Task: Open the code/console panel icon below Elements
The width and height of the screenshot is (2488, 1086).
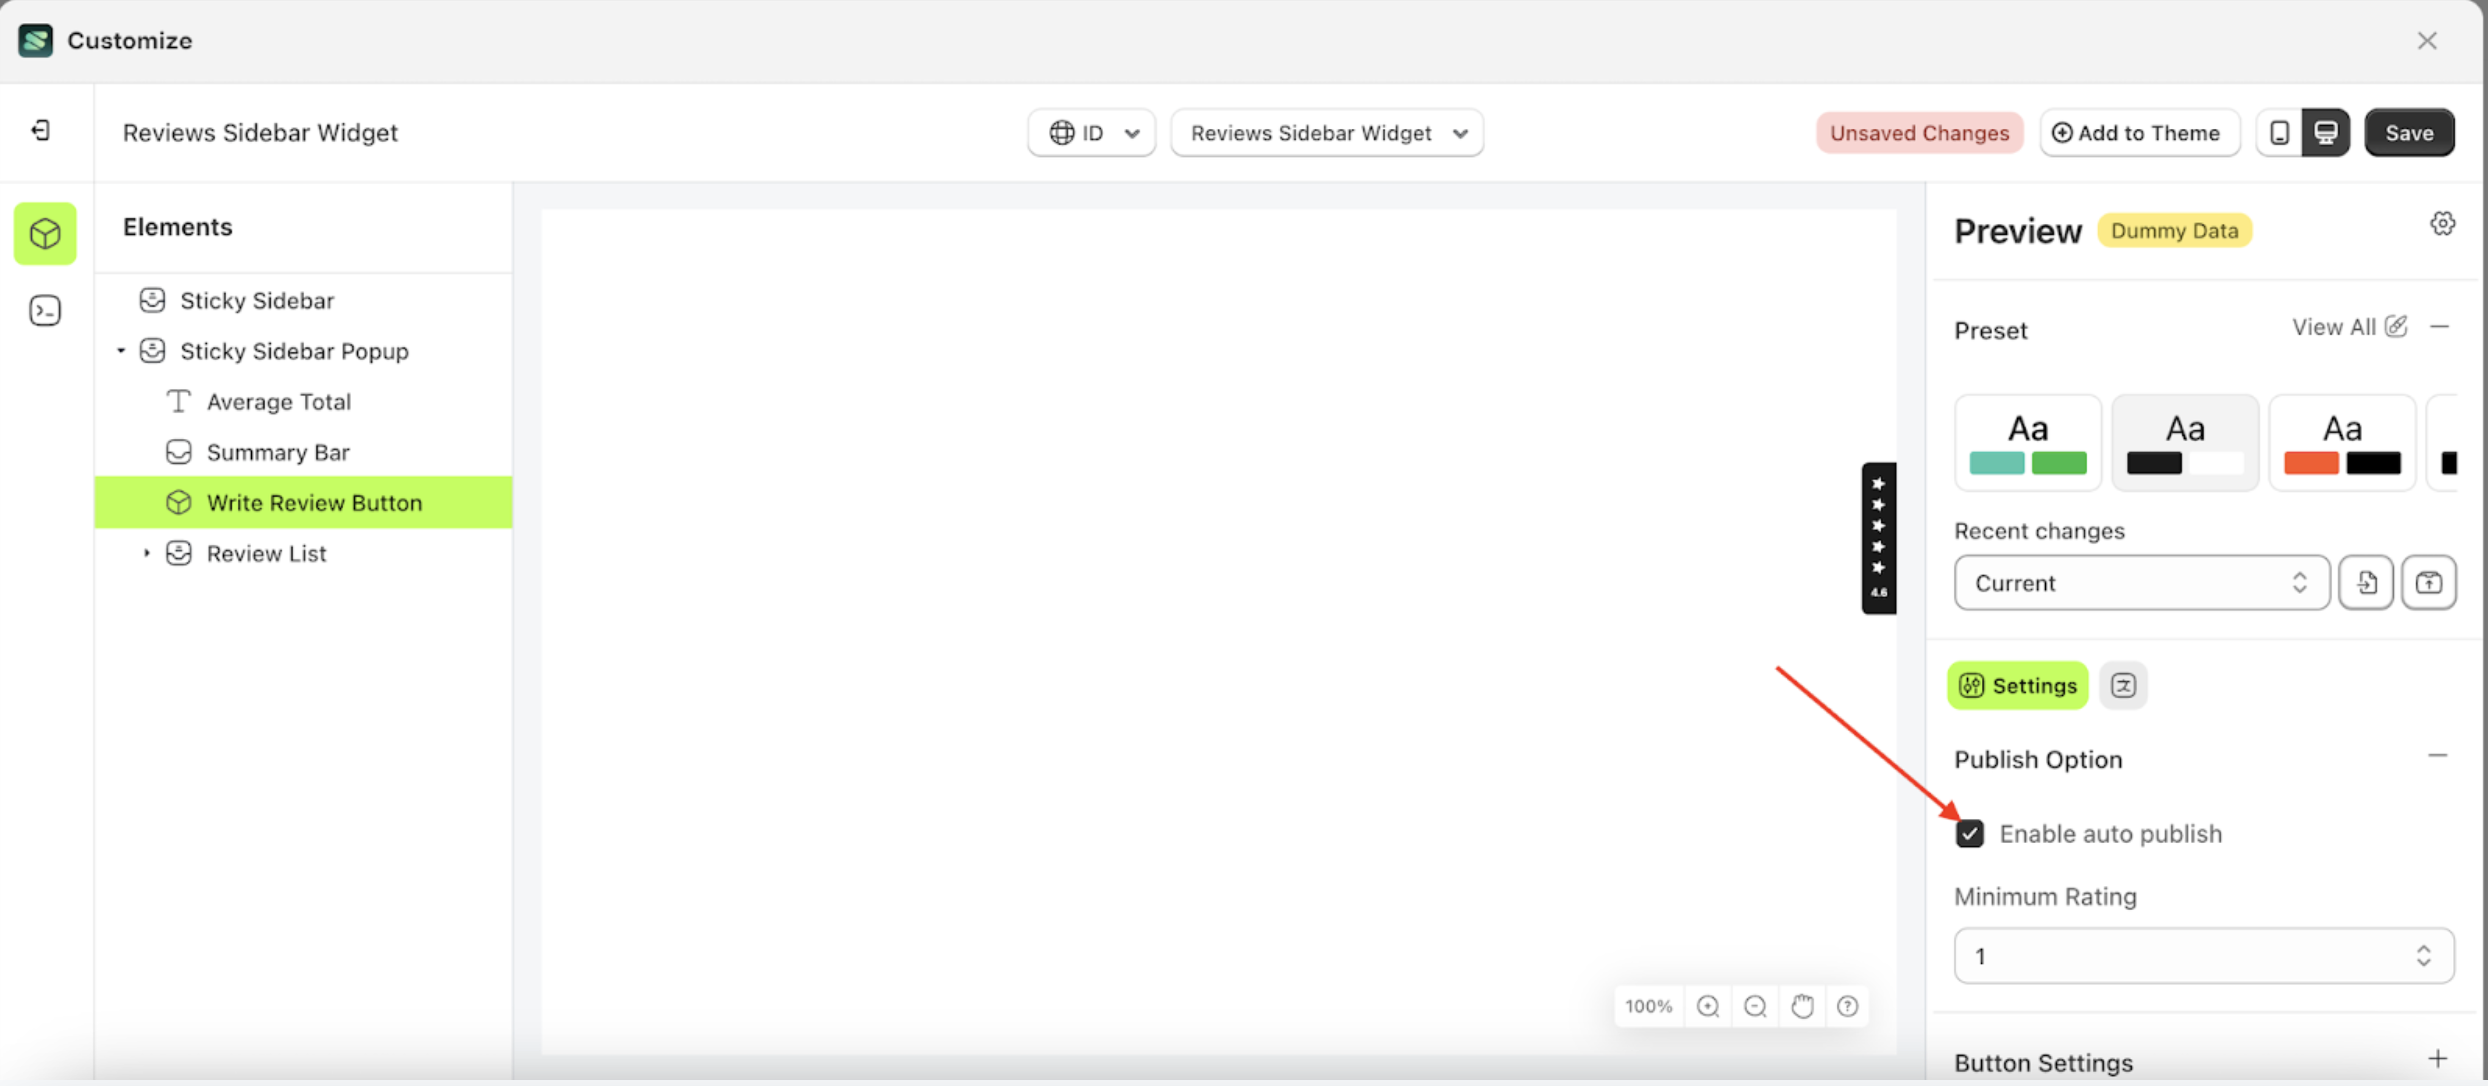Action: click(x=44, y=310)
